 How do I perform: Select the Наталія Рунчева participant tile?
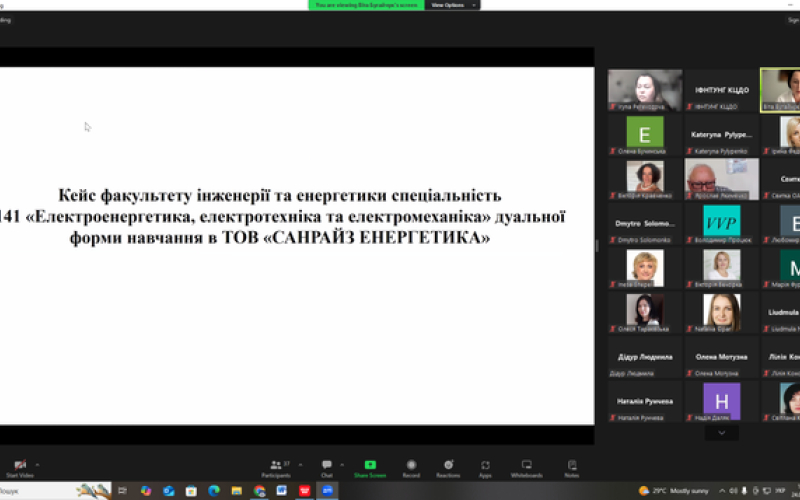[x=645, y=401]
